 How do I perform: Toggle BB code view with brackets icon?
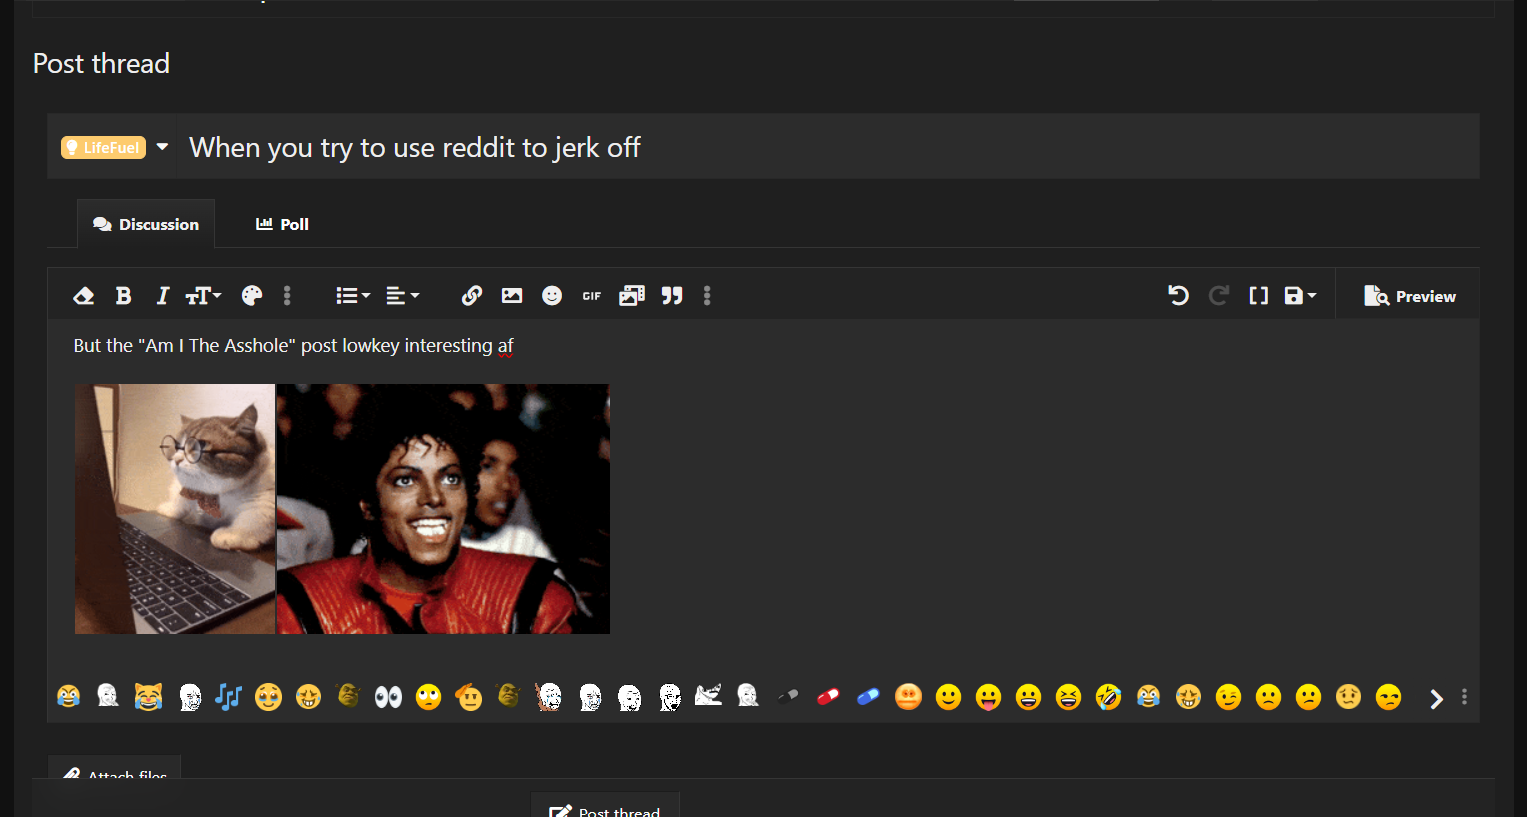coord(1258,296)
